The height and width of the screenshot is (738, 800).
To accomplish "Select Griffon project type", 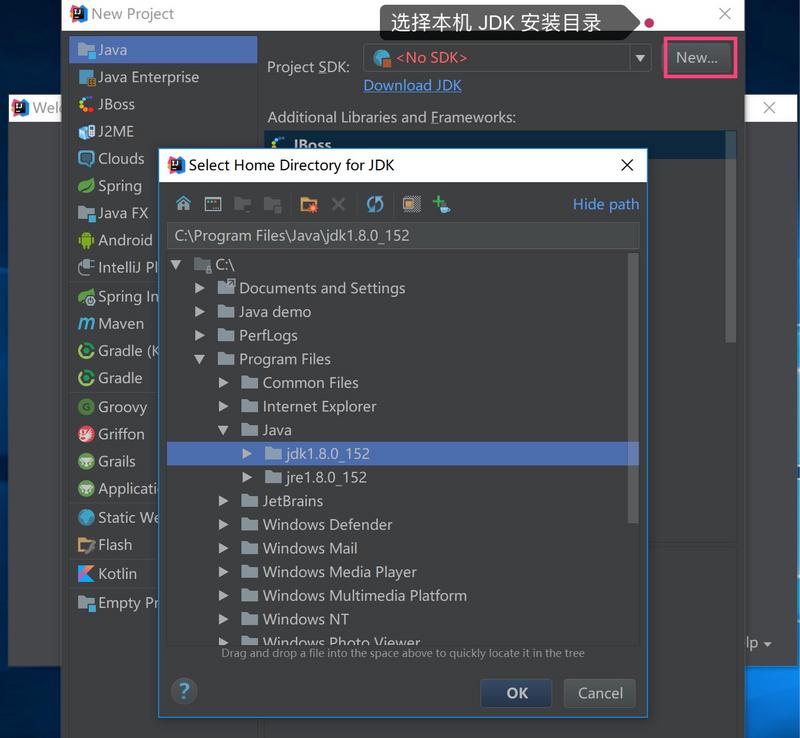I will (111, 434).
